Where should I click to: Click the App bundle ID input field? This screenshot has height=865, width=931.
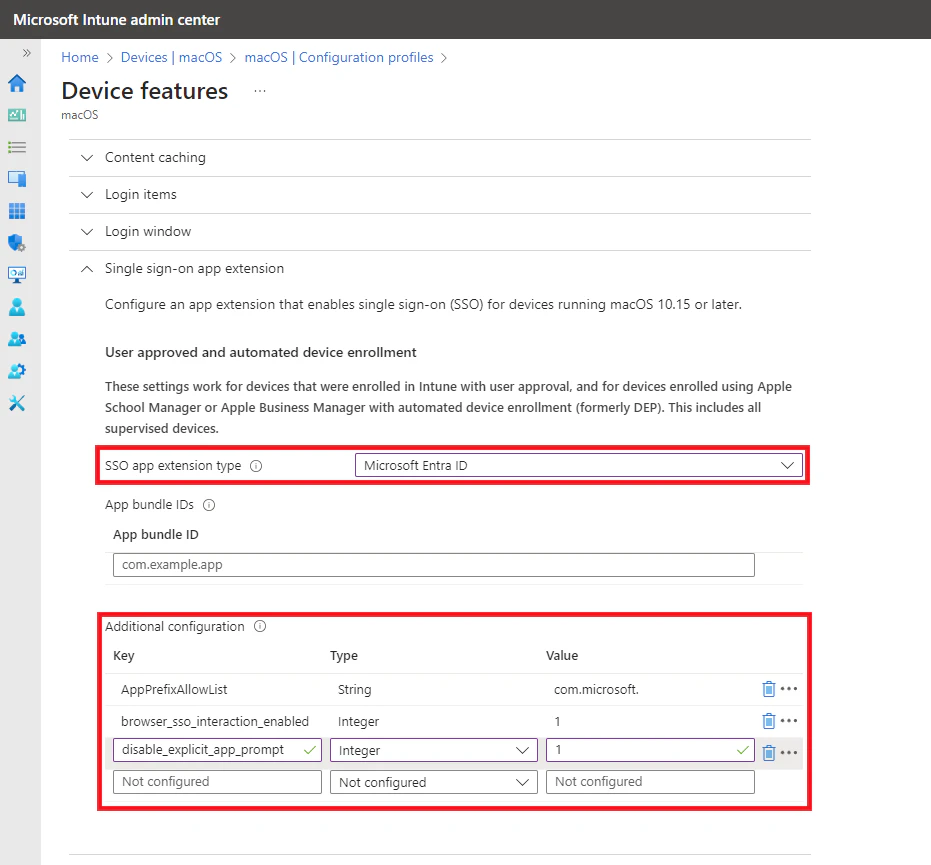433,565
